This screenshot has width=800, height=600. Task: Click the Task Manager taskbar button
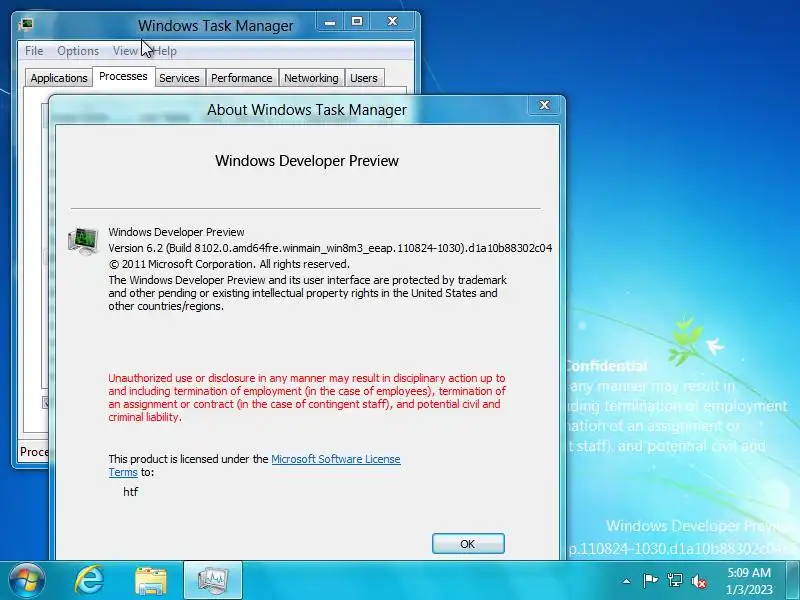pos(213,580)
